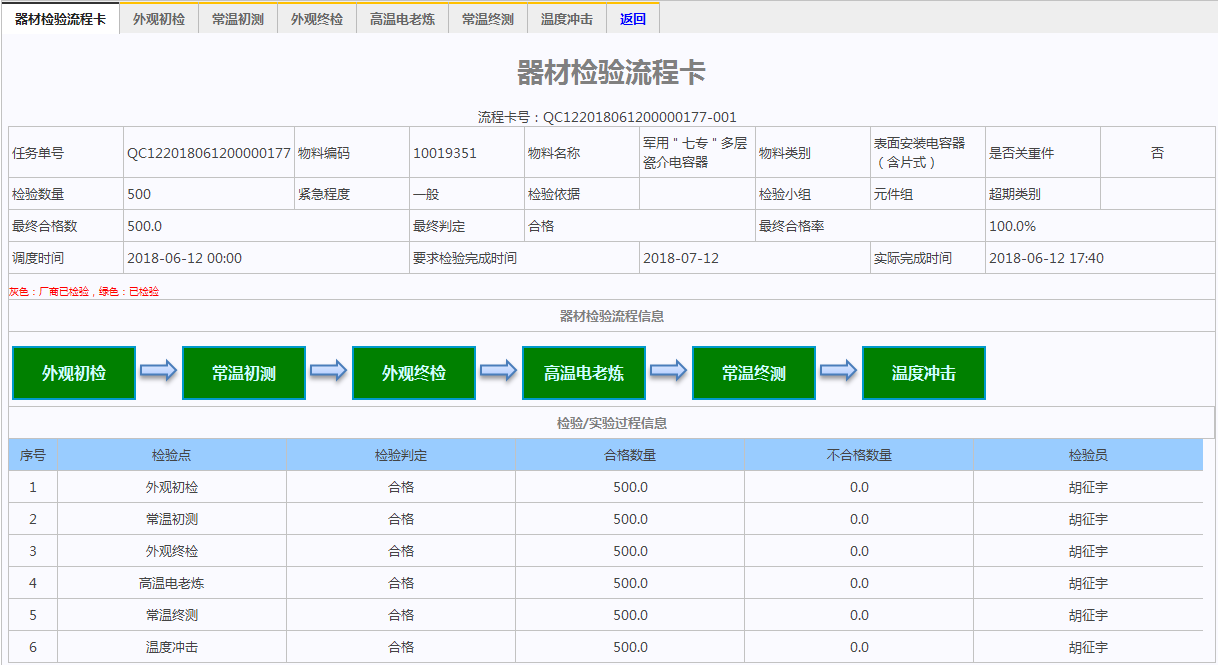Screen dimensions: 1218x665
Task: Open the 常温初测 tab at top
Action: point(238,19)
